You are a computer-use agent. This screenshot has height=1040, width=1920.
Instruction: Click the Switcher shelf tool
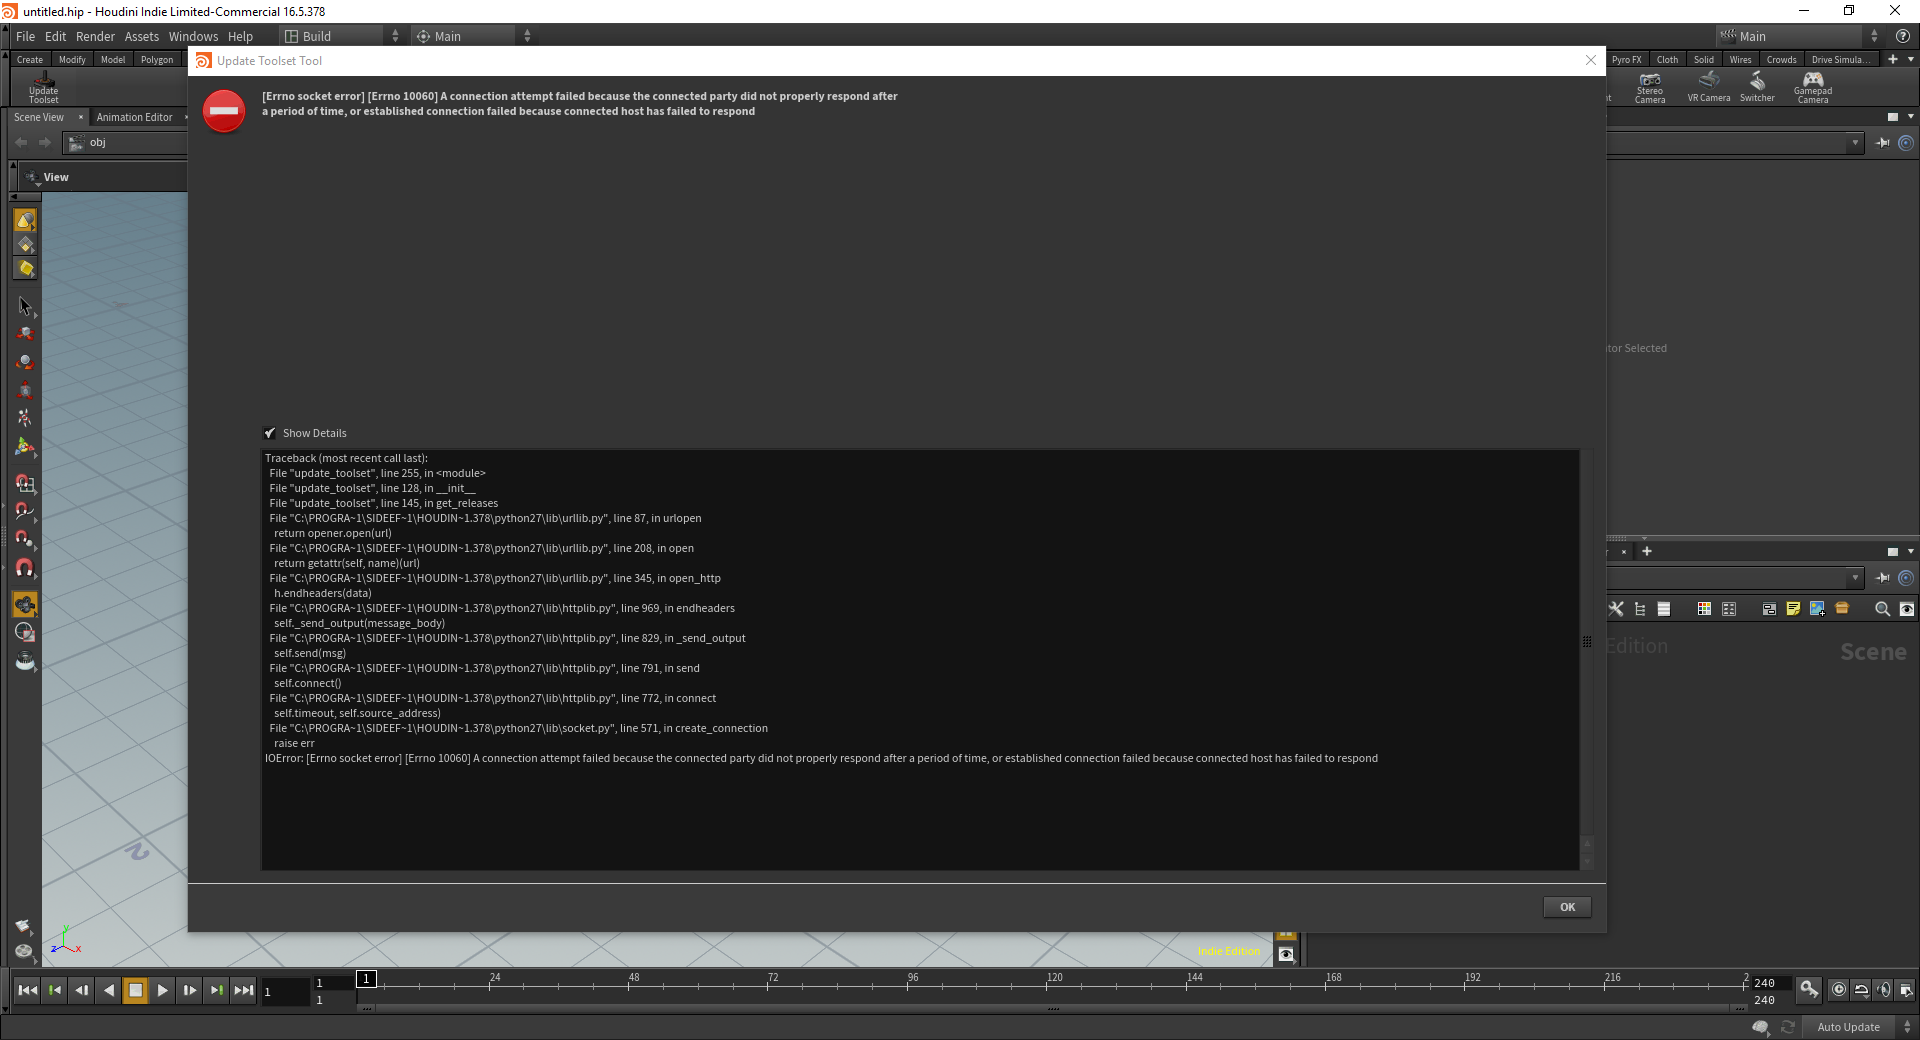(1757, 88)
